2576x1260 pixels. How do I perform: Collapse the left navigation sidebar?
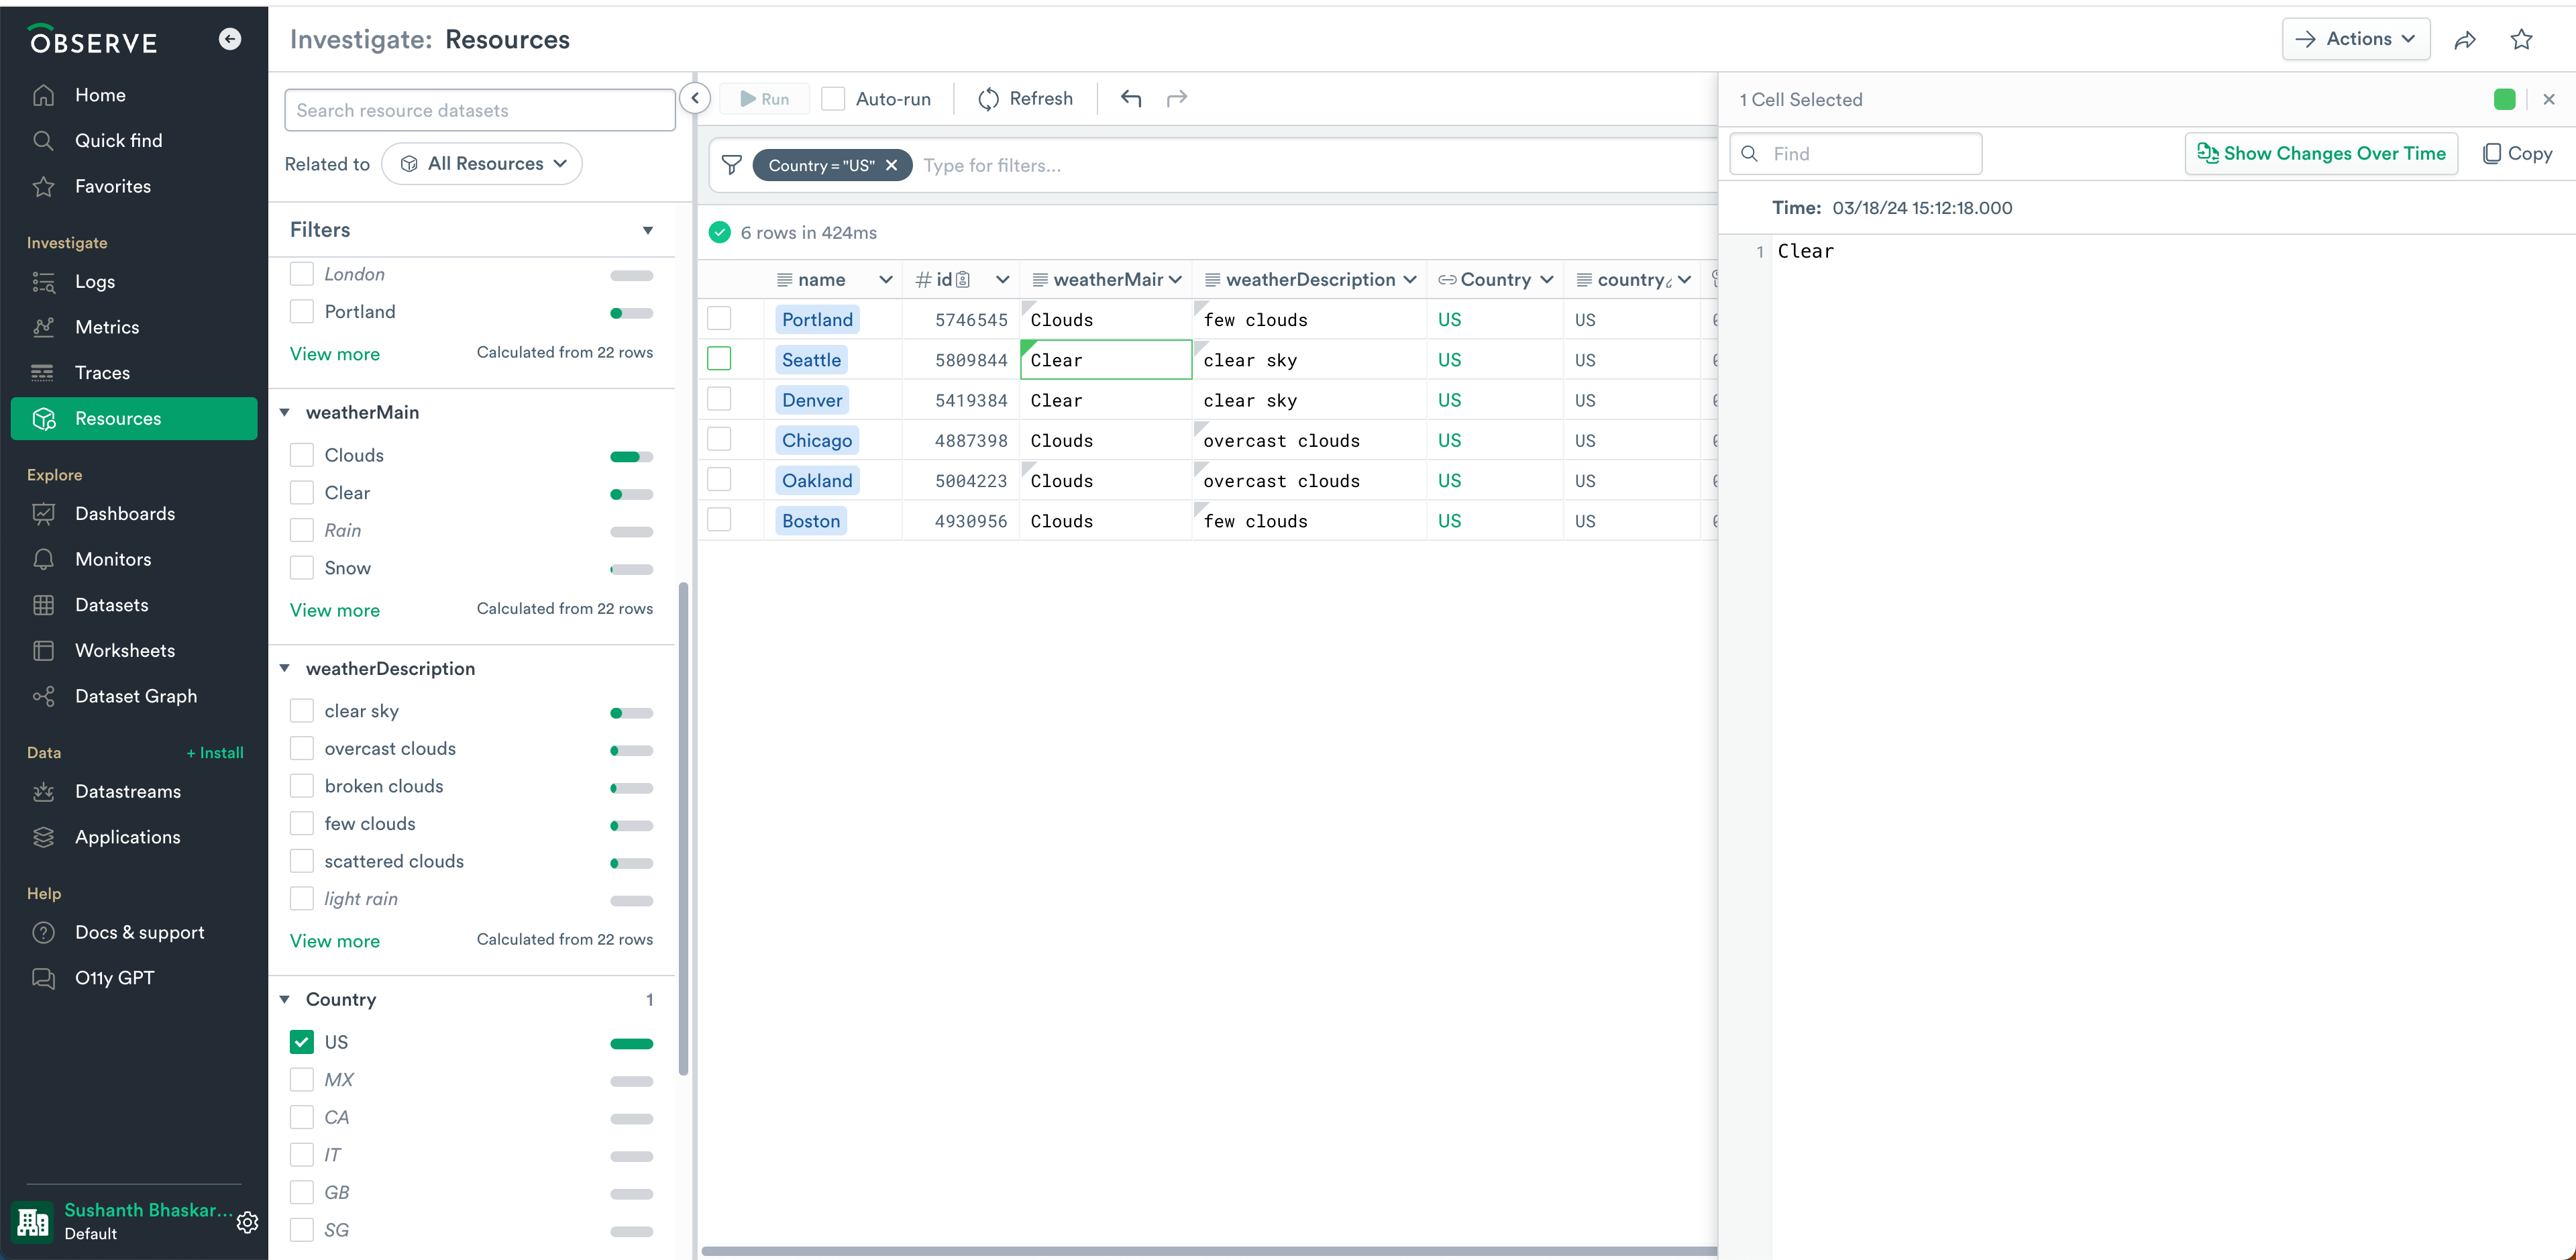click(x=230, y=39)
